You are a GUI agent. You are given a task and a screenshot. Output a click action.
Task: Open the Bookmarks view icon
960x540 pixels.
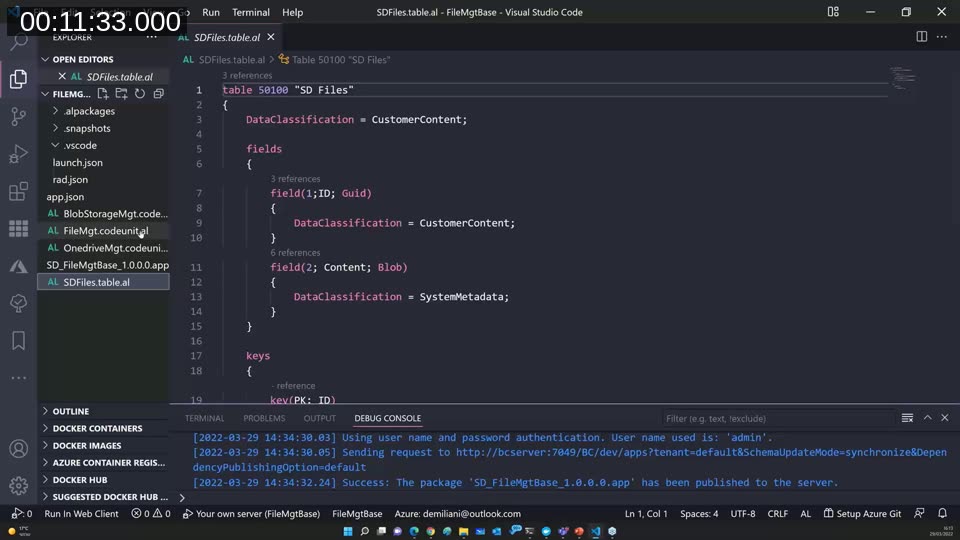18,340
